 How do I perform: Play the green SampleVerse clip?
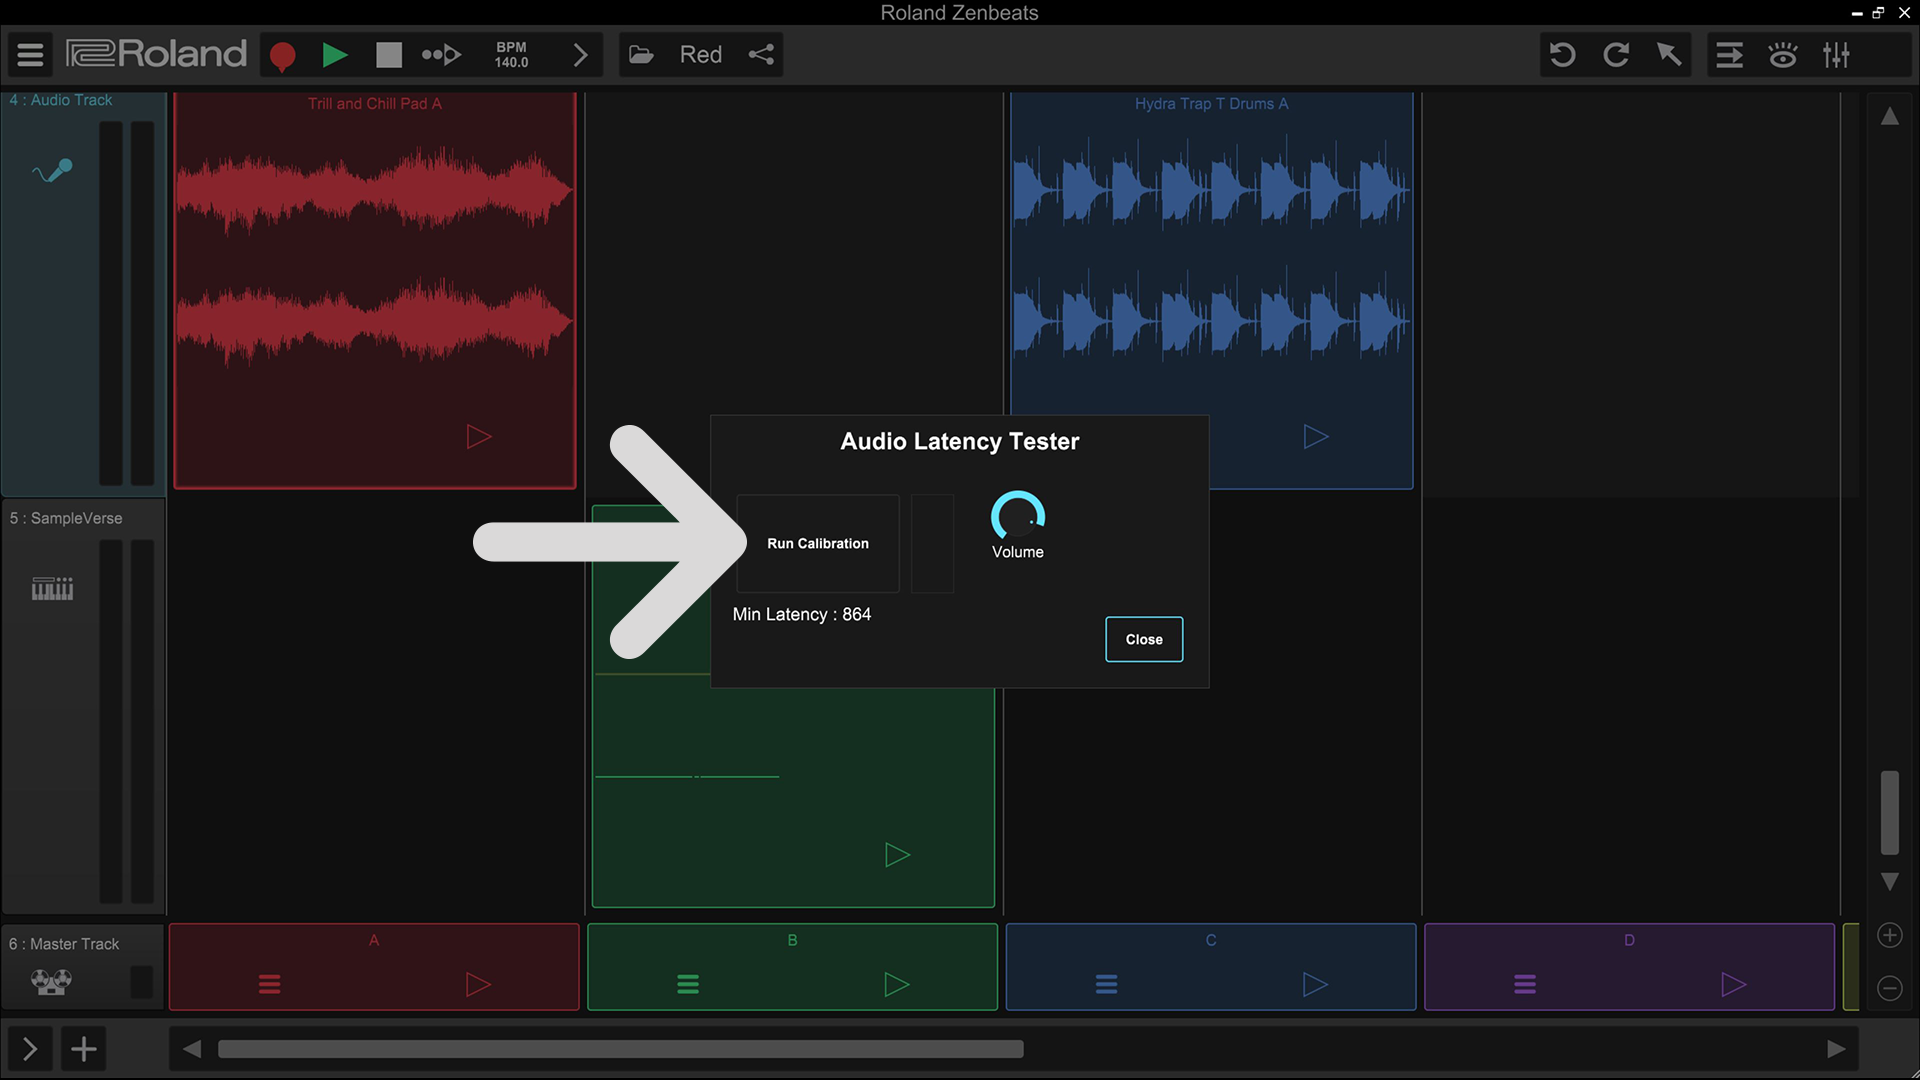[x=897, y=855]
